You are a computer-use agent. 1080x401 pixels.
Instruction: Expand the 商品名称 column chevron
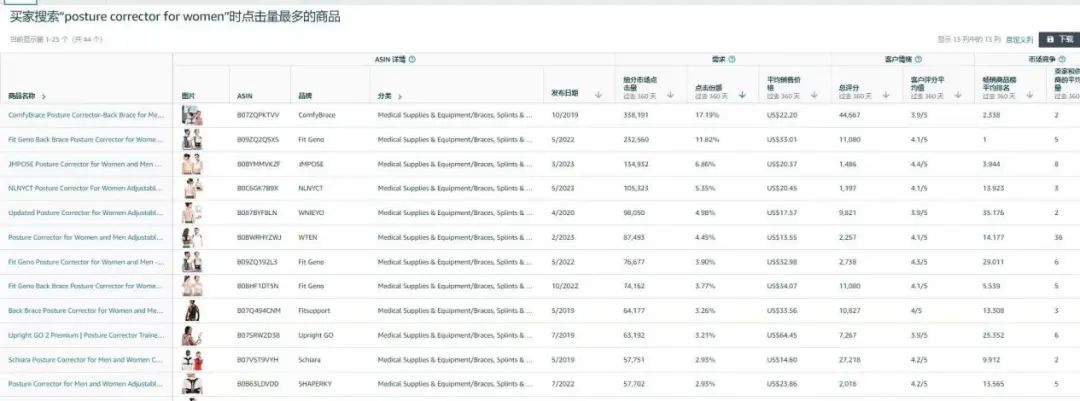44,96
